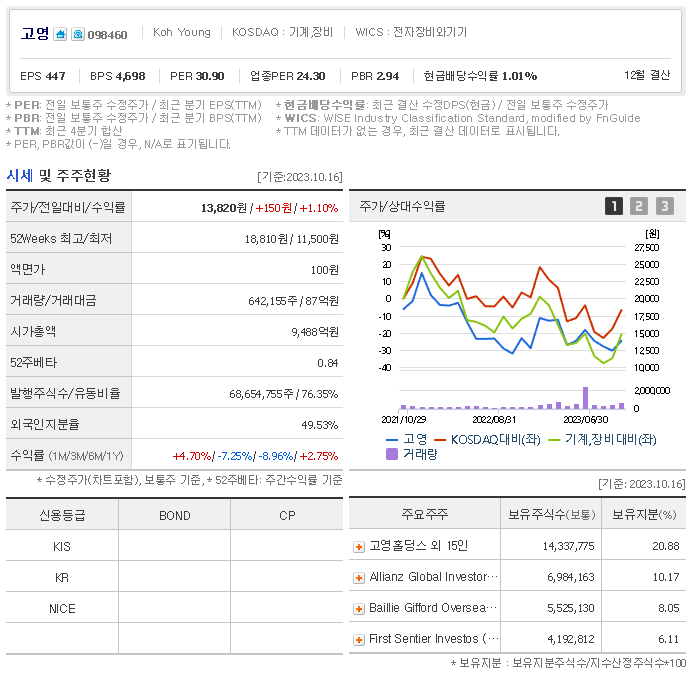Select KOSDAQ : 기계,장비 classification

coord(282,32)
